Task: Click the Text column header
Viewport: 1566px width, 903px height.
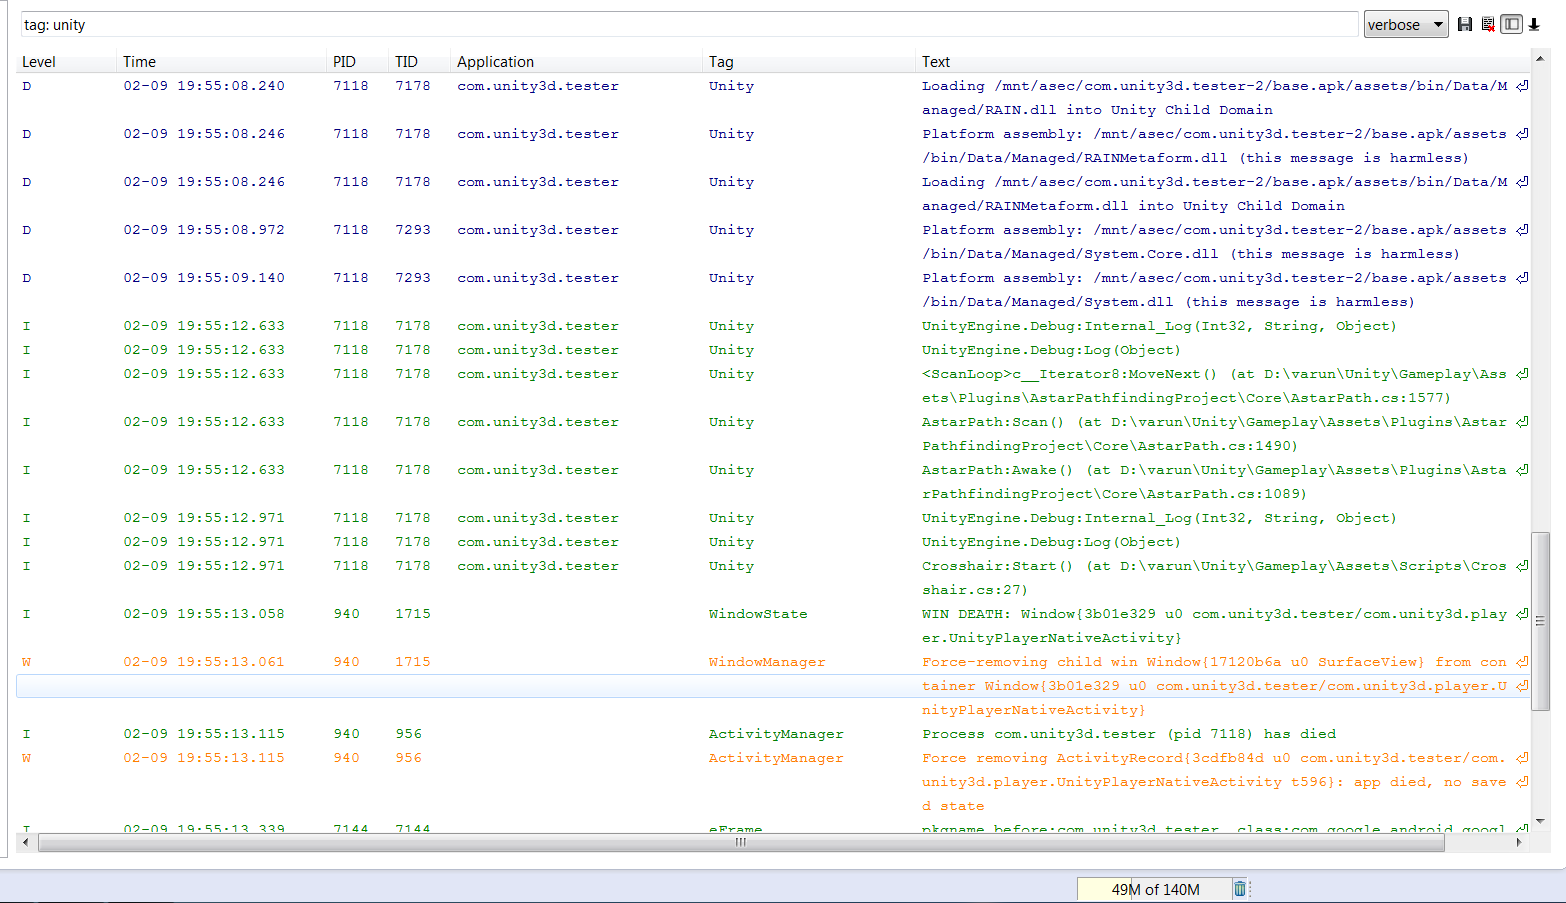Action: (936, 61)
